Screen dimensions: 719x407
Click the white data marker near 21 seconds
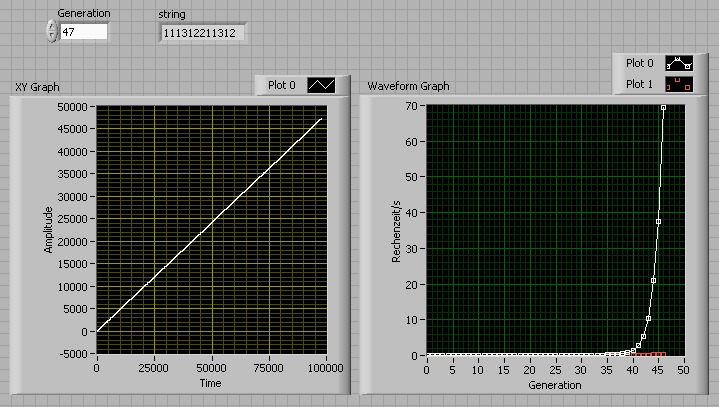pos(653,280)
